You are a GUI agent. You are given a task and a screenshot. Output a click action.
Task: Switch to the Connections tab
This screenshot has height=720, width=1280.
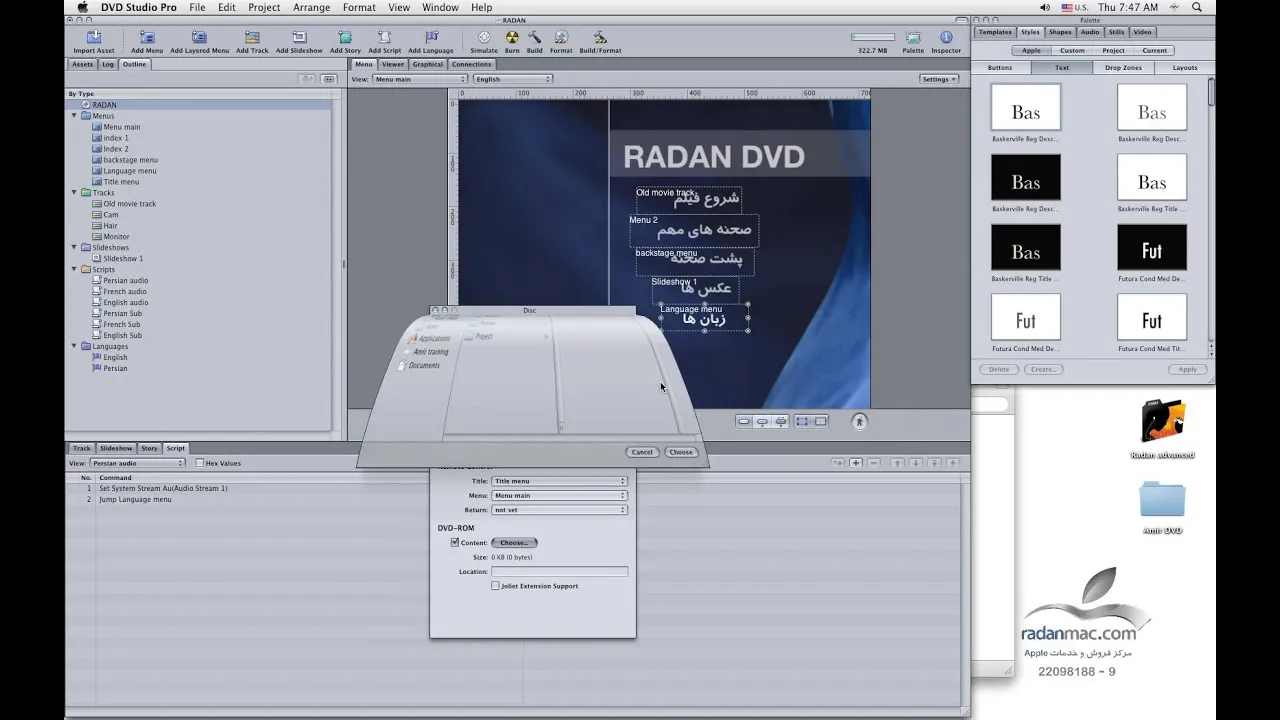pyautogui.click(x=471, y=64)
